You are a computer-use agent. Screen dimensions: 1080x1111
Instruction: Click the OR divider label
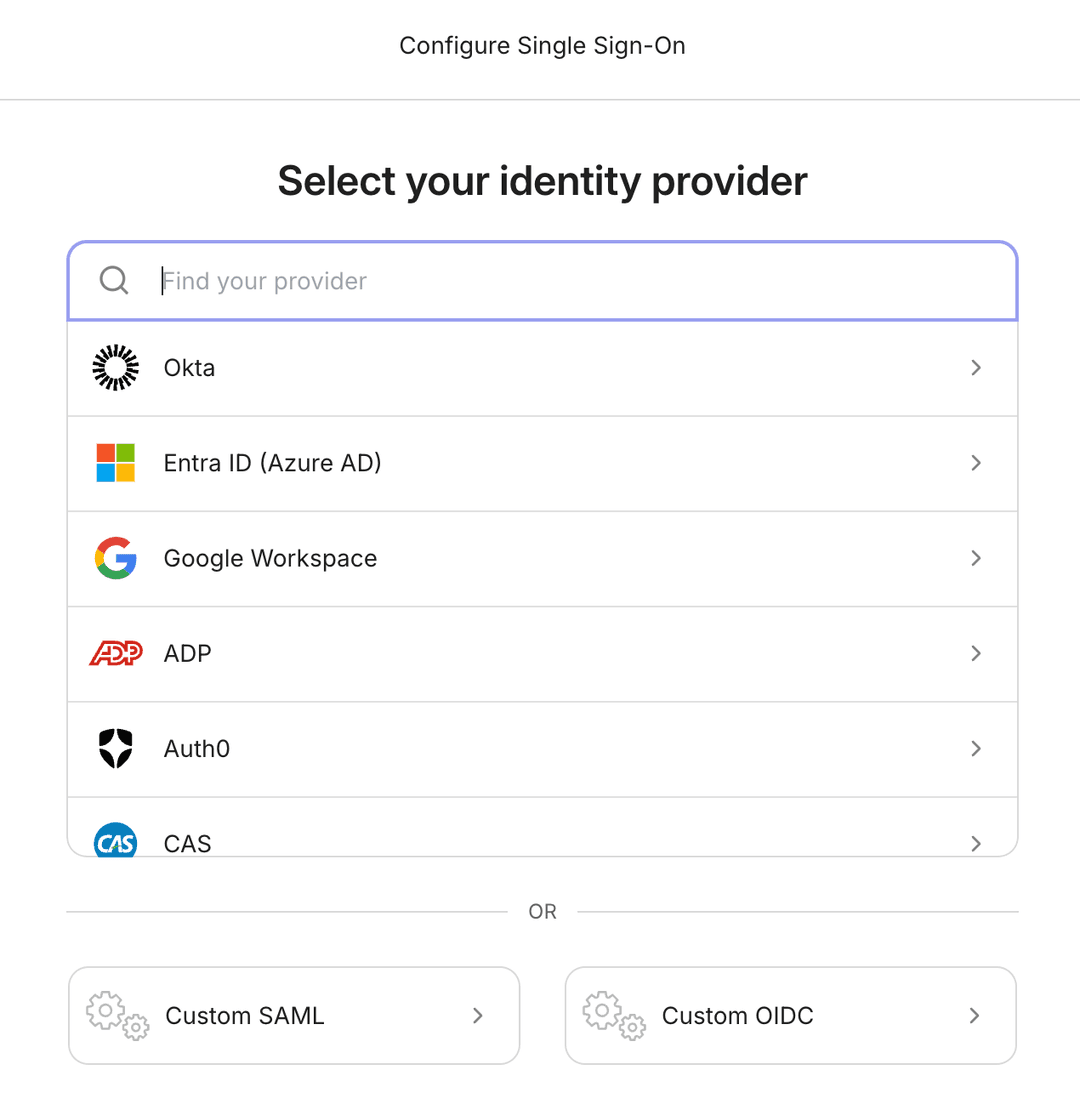coord(542,911)
